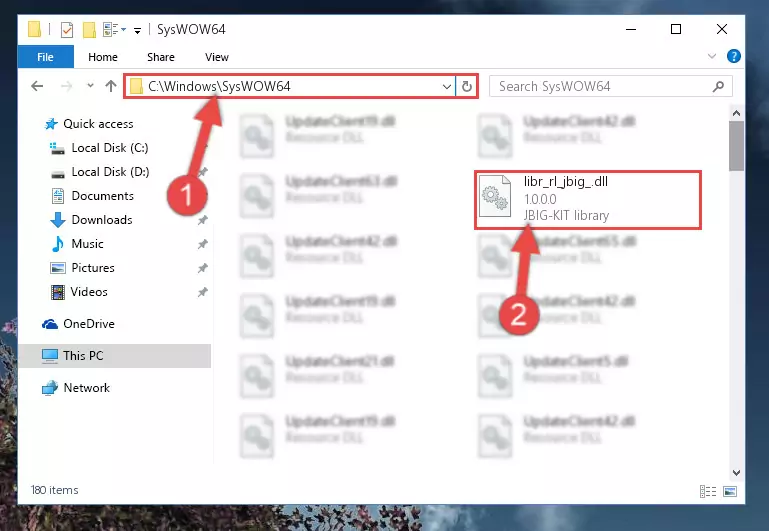Click the pin icon next to Videos
This screenshot has width=769, height=531.
tap(202, 292)
